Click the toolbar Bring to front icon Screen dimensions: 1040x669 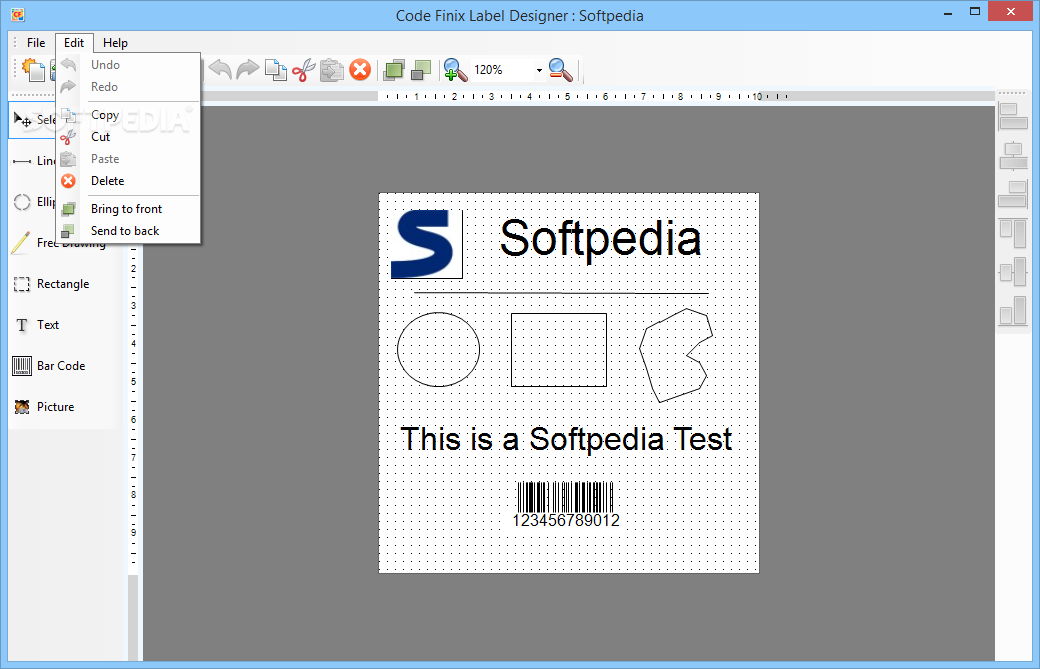[x=393, y=70]
